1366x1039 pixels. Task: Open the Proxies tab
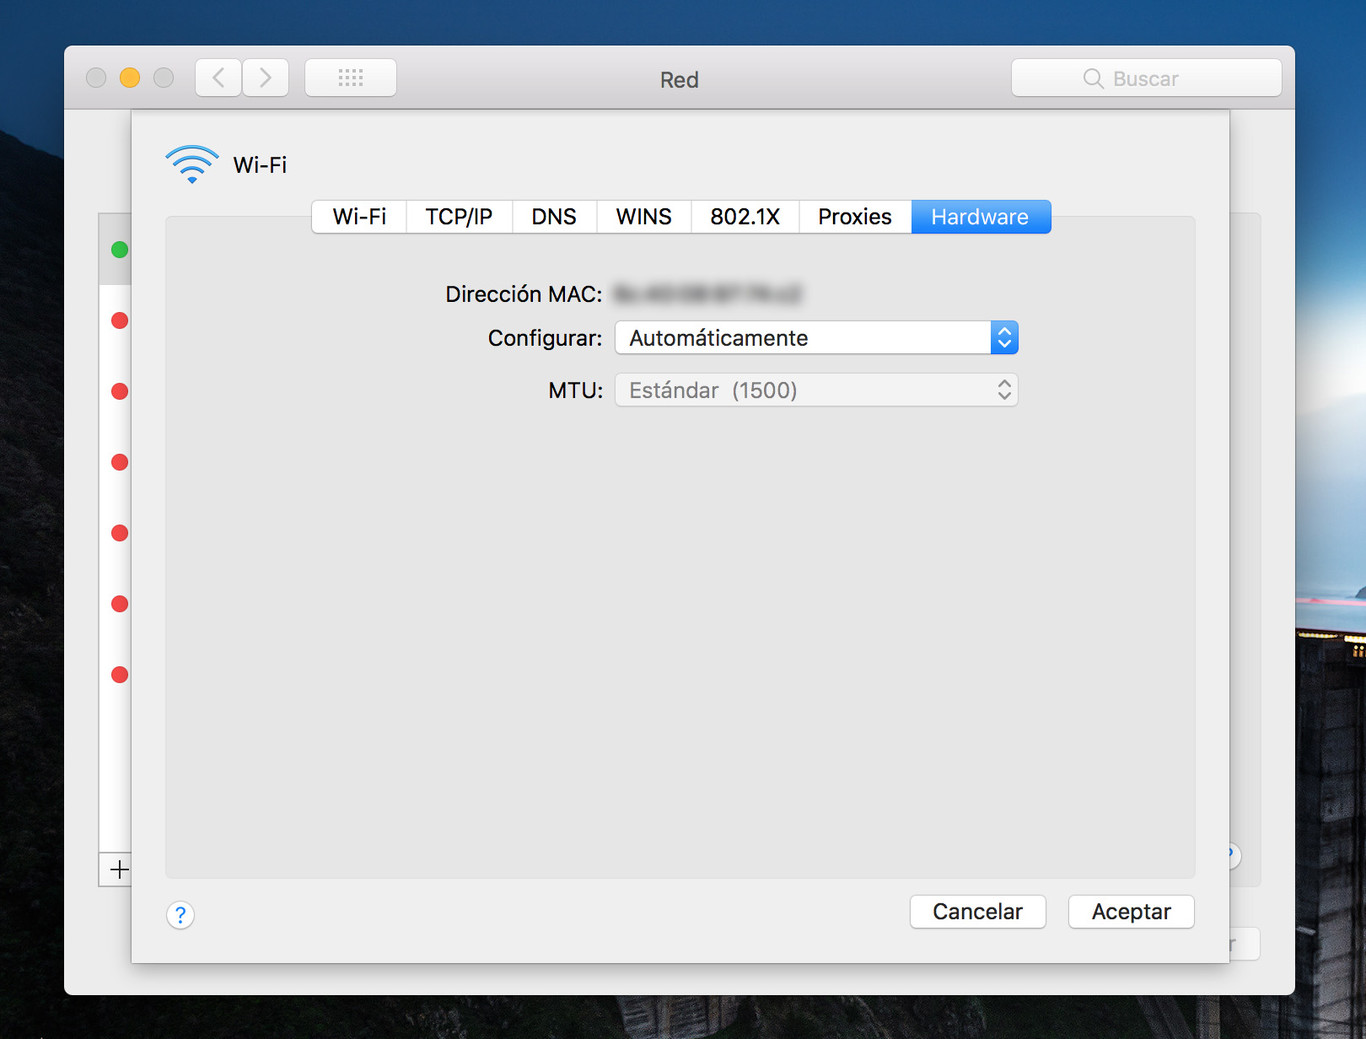855,216
